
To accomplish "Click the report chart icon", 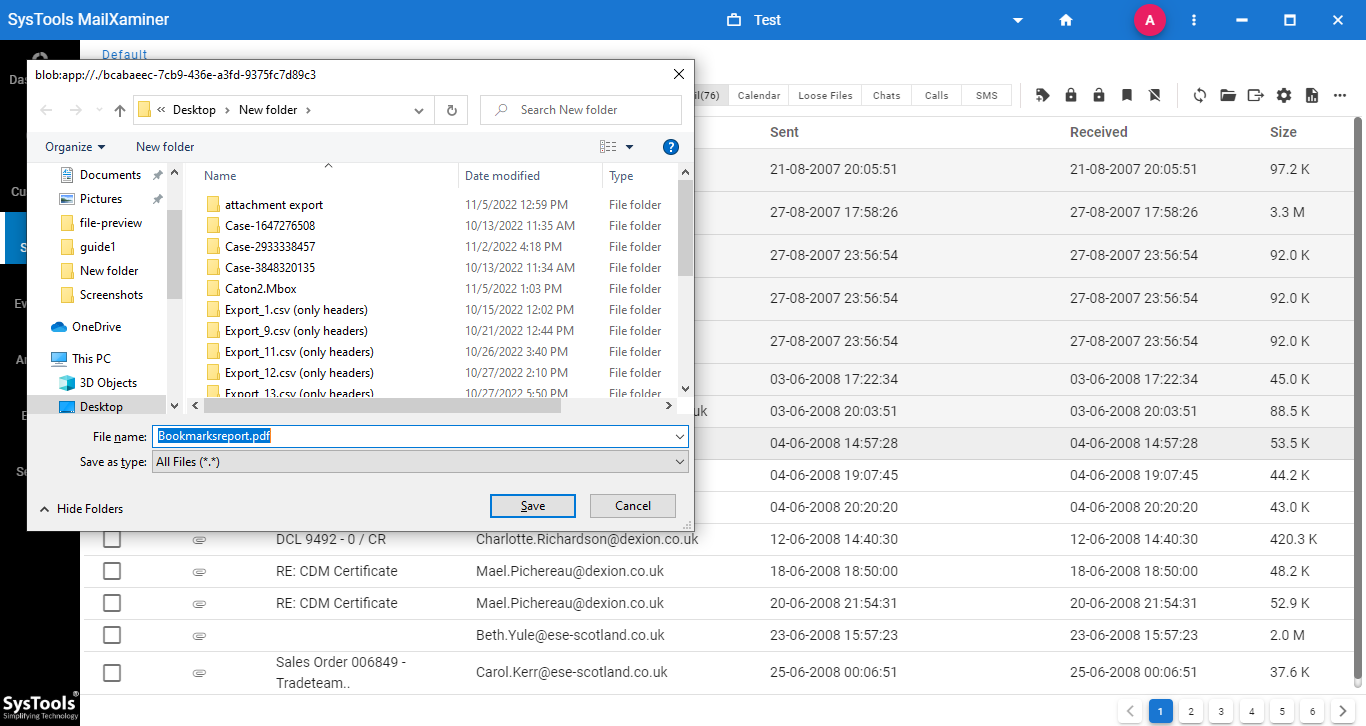I will pos(1312,95).
